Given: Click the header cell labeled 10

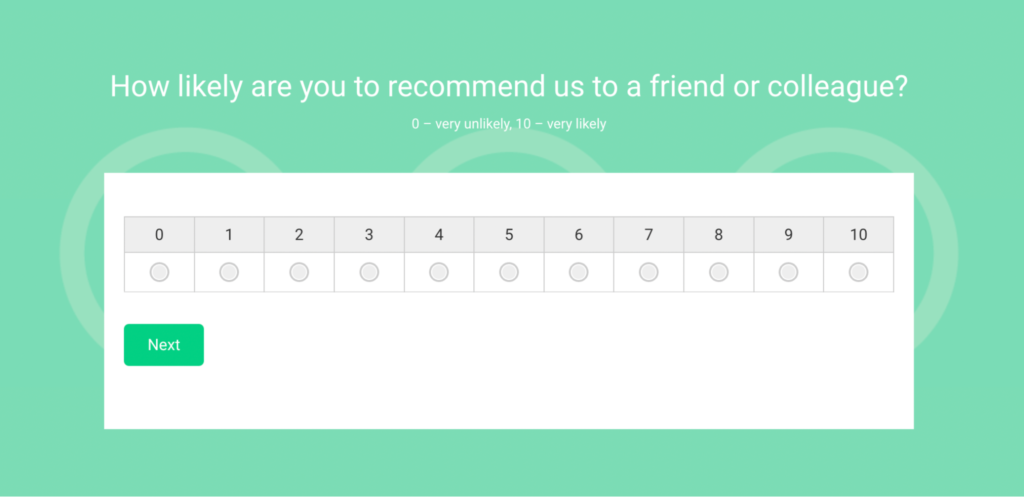Looking at the screenshot, I should (x=858, y=235).
